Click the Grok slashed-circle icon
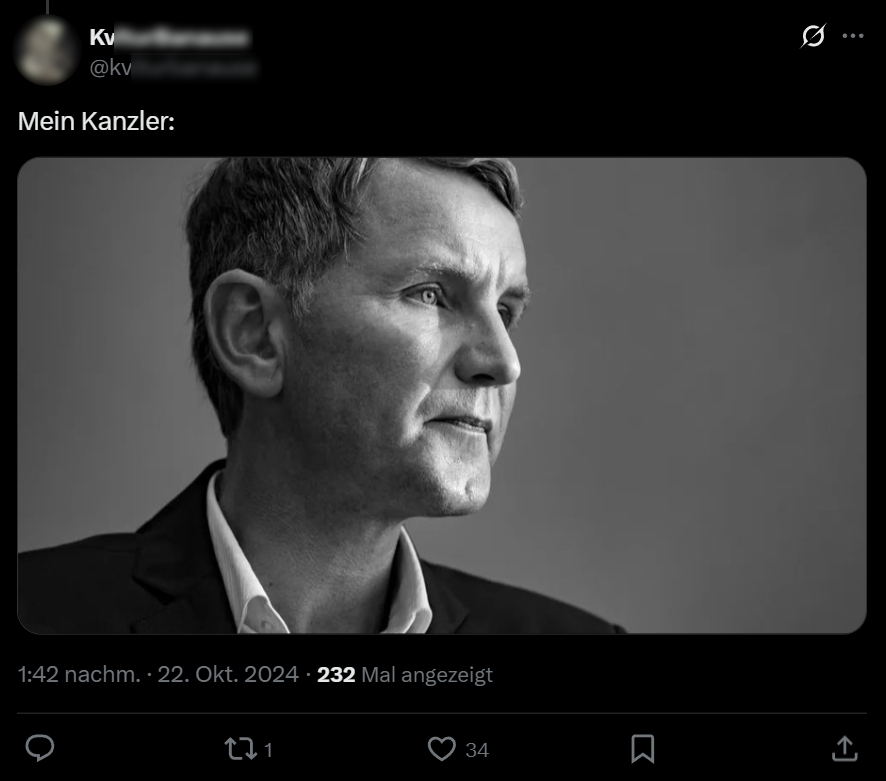886x781 pixels. 813,36
